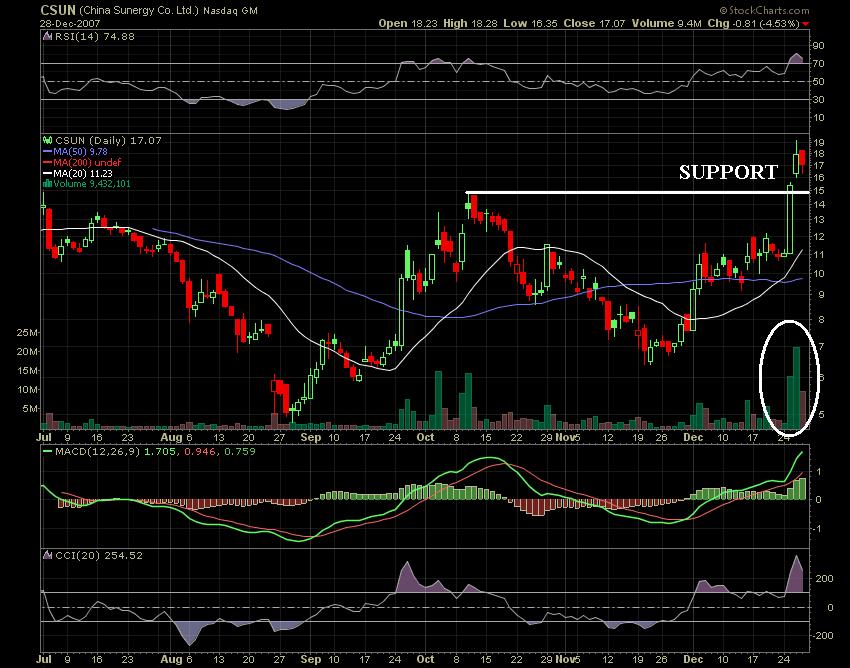Click the red down-arrow change indicator

[x=806, y=24]
